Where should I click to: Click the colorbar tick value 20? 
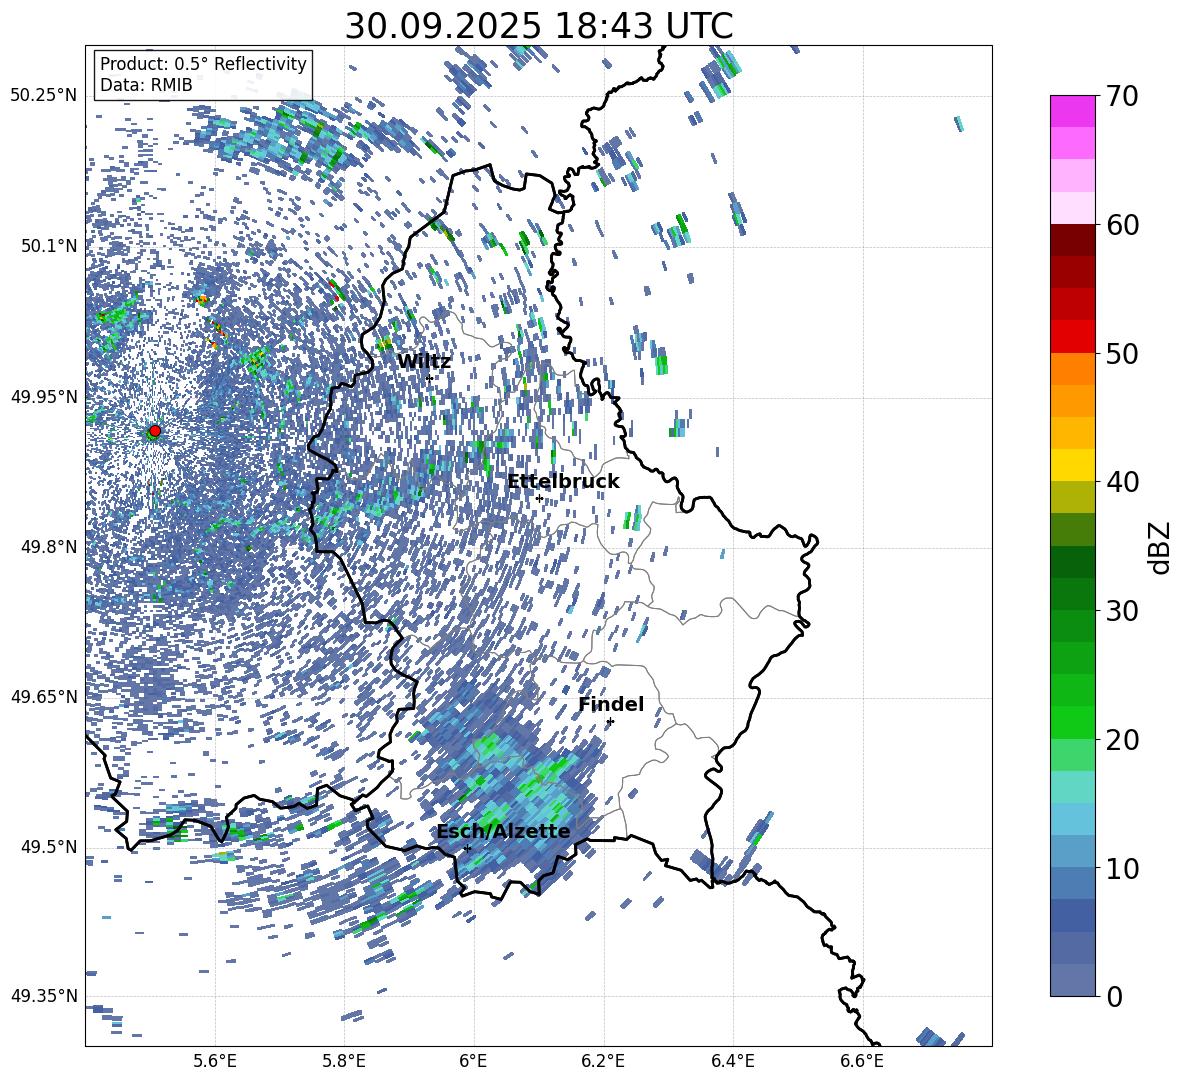click(1121, 739)
